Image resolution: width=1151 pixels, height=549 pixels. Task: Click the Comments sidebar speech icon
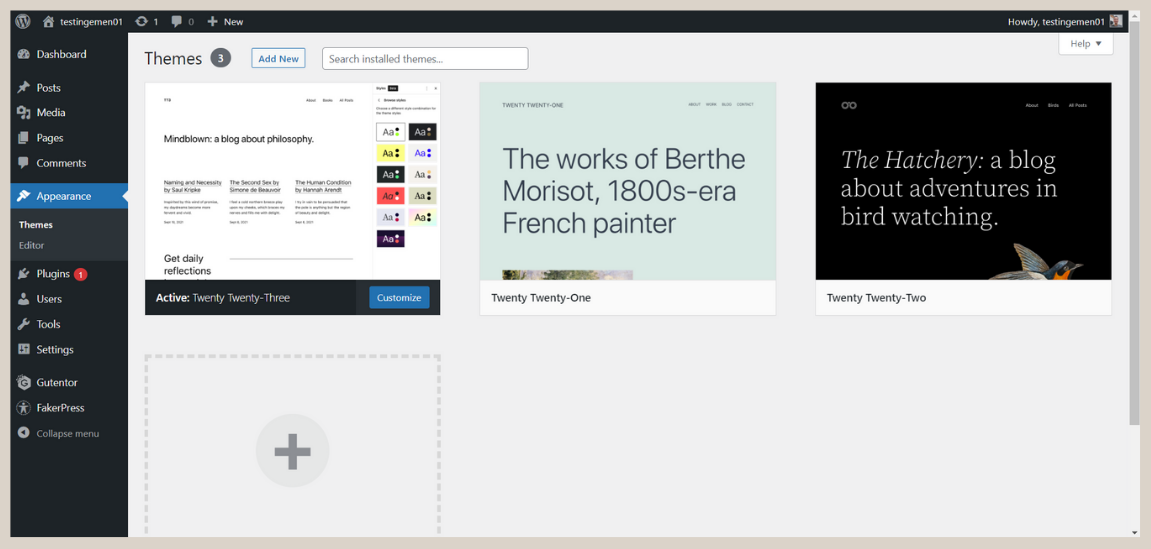[23, 163]
